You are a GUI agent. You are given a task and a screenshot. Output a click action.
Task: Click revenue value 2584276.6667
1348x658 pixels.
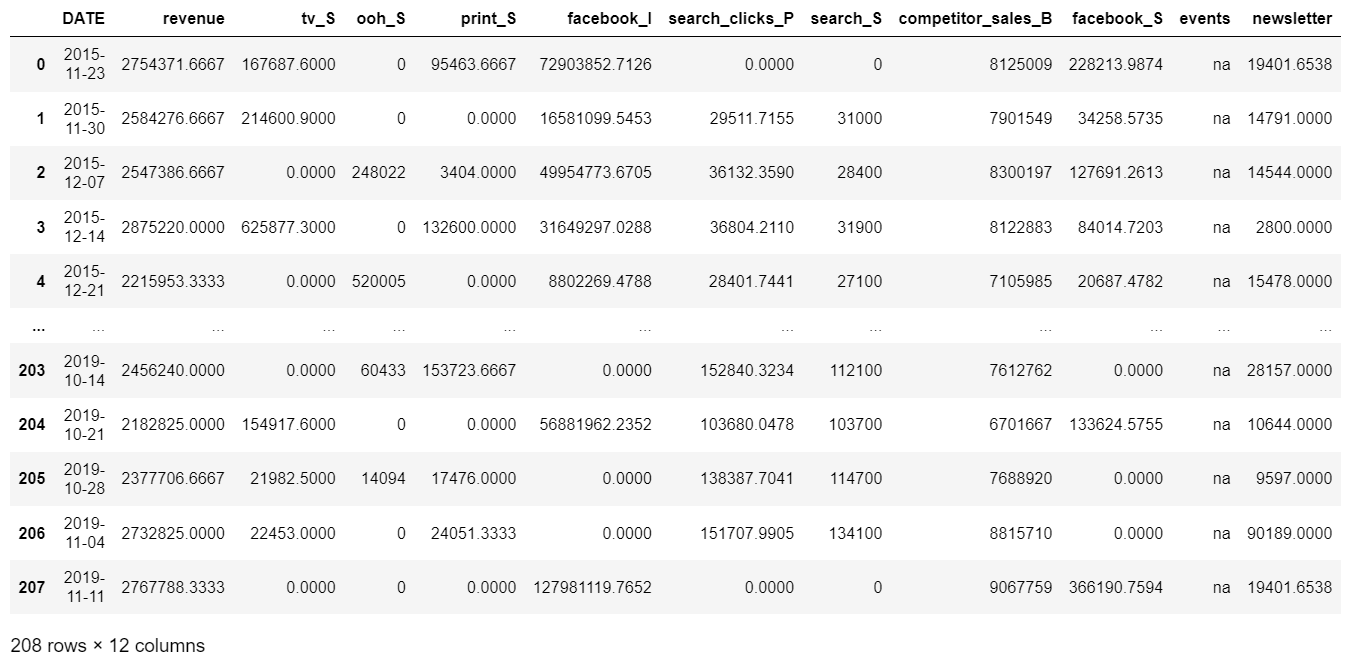[x=173, y=118]
